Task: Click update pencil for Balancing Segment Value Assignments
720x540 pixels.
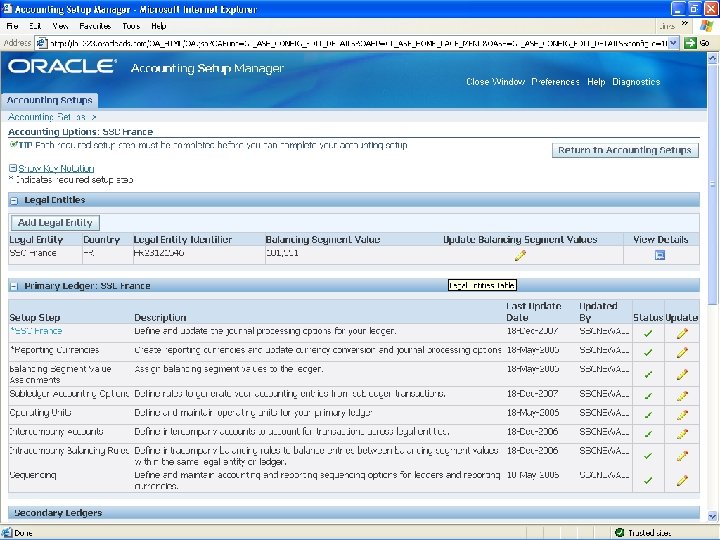Action: pos(682,374)
